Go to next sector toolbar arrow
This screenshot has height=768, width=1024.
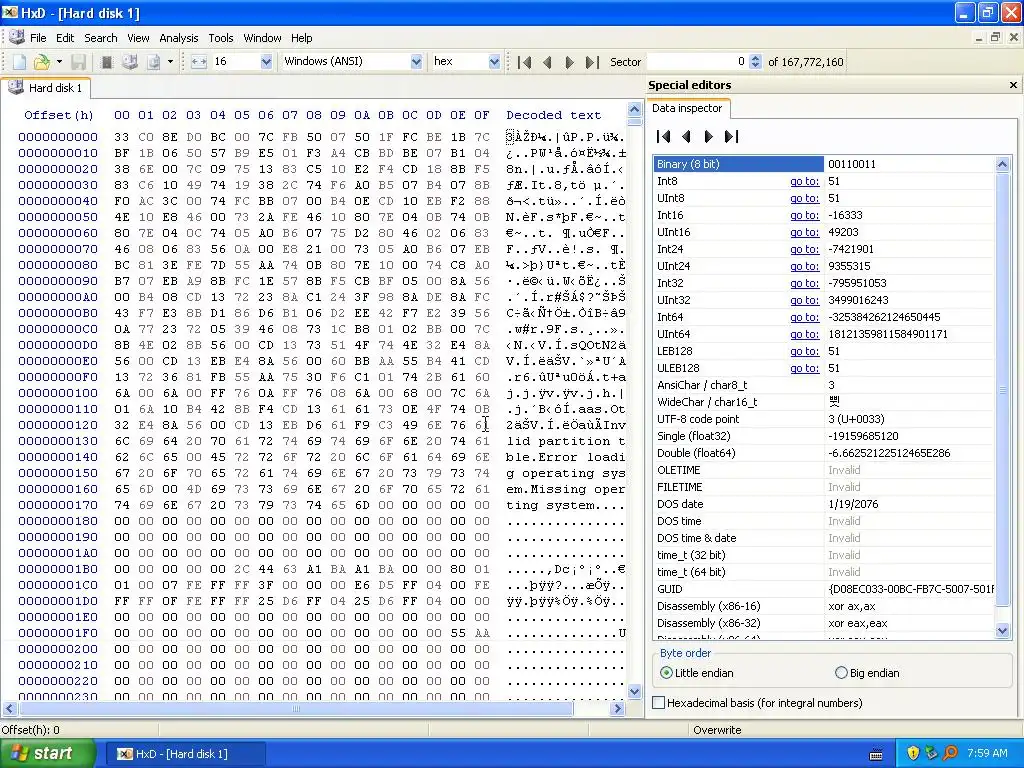coord(569,62)
